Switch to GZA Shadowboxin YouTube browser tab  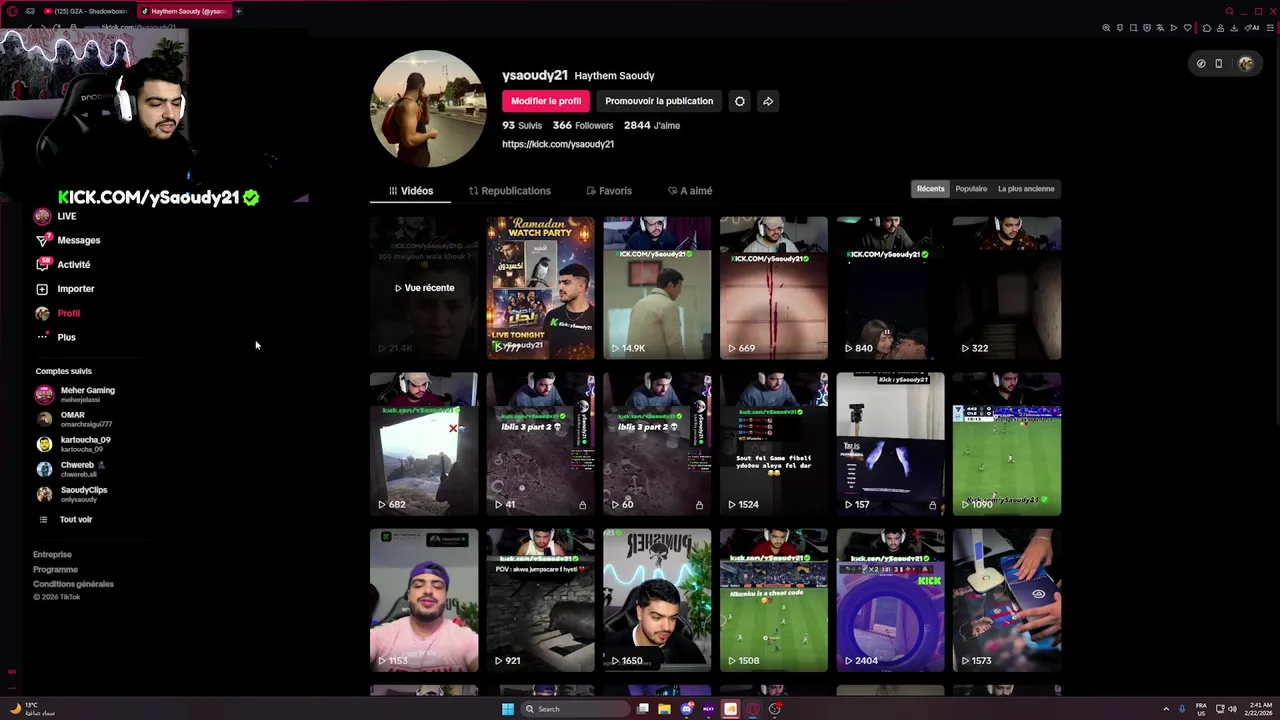tap(86, 11)
